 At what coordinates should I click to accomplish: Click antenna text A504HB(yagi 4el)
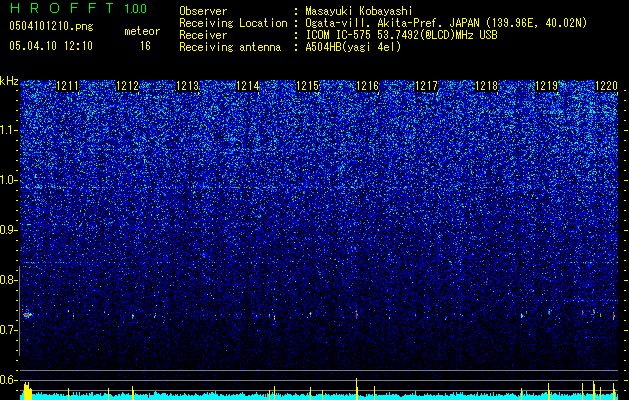tap(353, 47)
